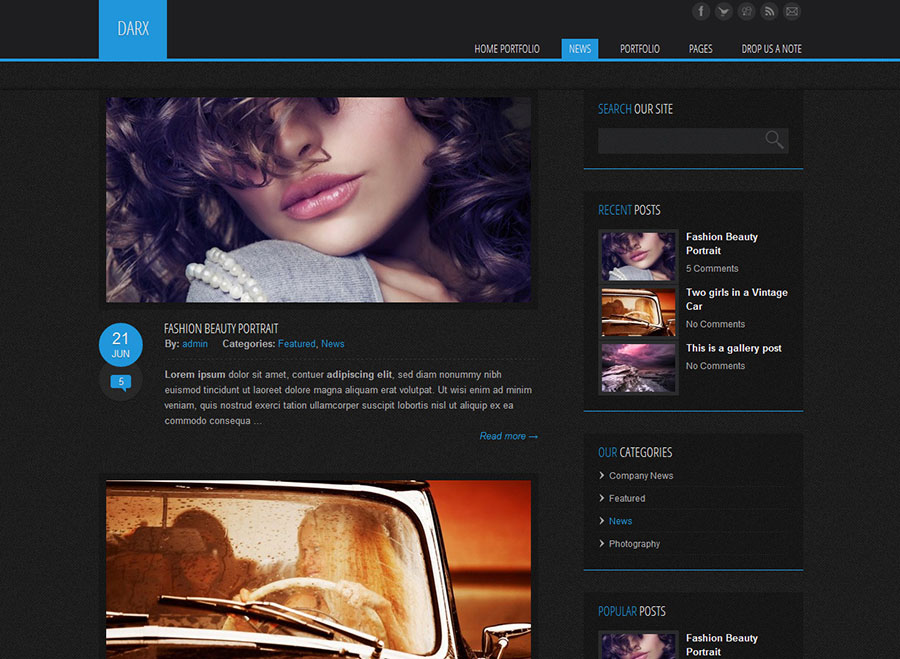This screenshot has height=659, width=900.
Task: Open the email envelope icon in header
Action: 792,11
